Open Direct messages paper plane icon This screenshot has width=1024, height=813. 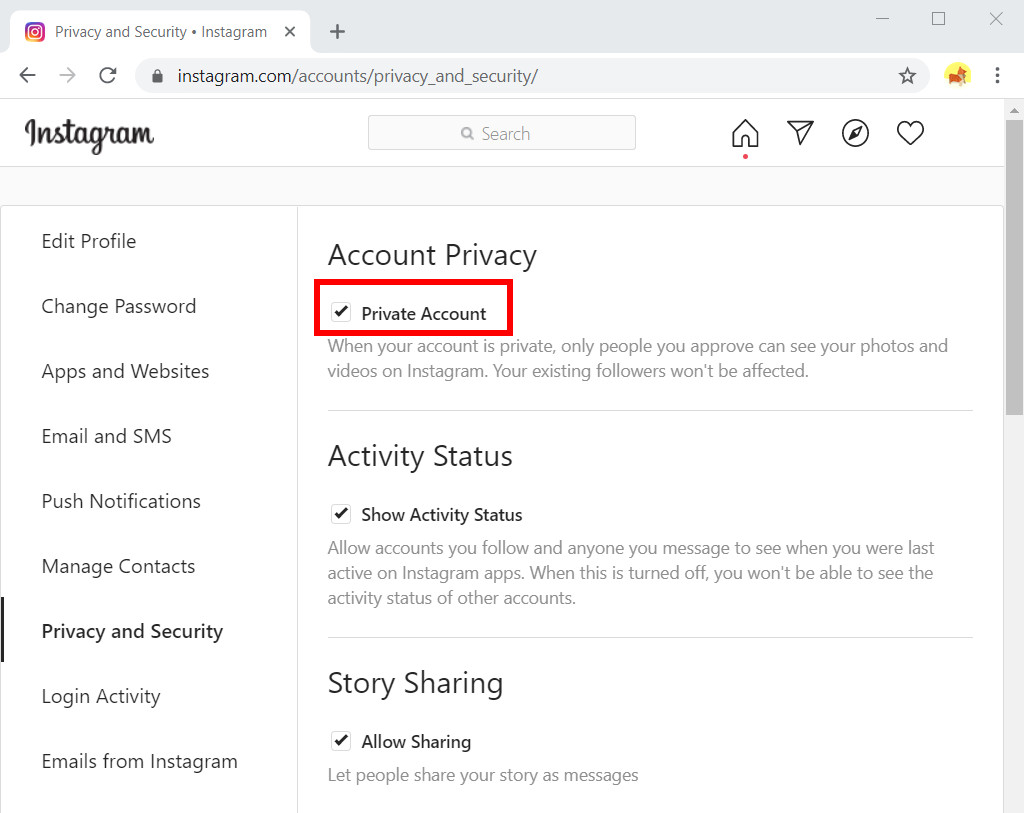pyautogui.click(x=800, y=133)
